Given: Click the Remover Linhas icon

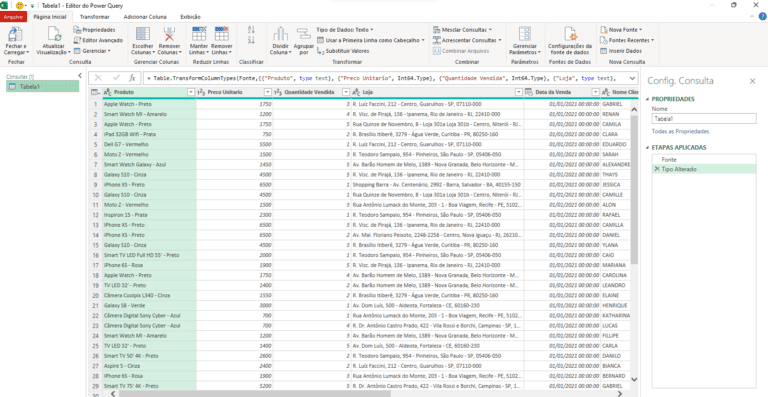Looking at the screenshot, I should click(x=221, y=34).
